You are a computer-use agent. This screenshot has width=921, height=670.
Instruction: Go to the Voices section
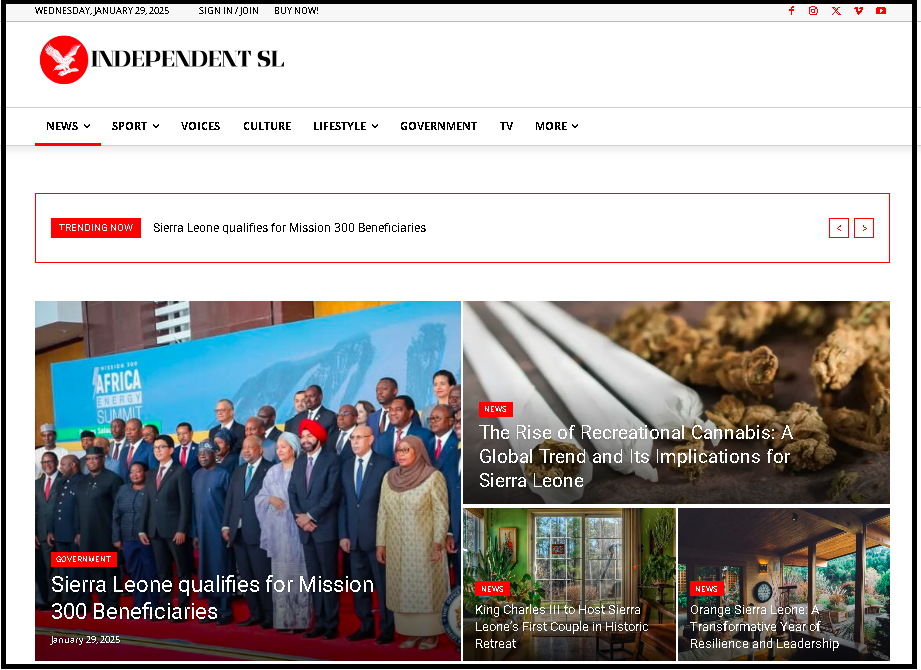(x=200, y=126)
